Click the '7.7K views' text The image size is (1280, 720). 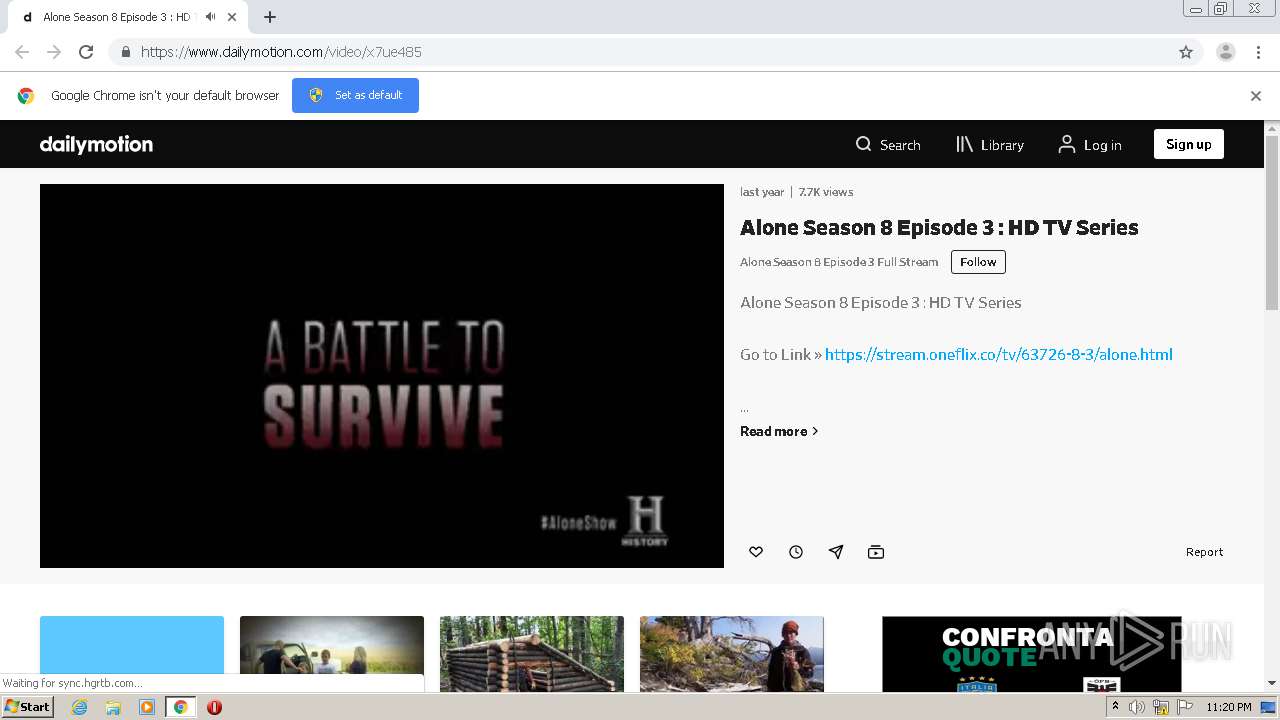(826, 192)
